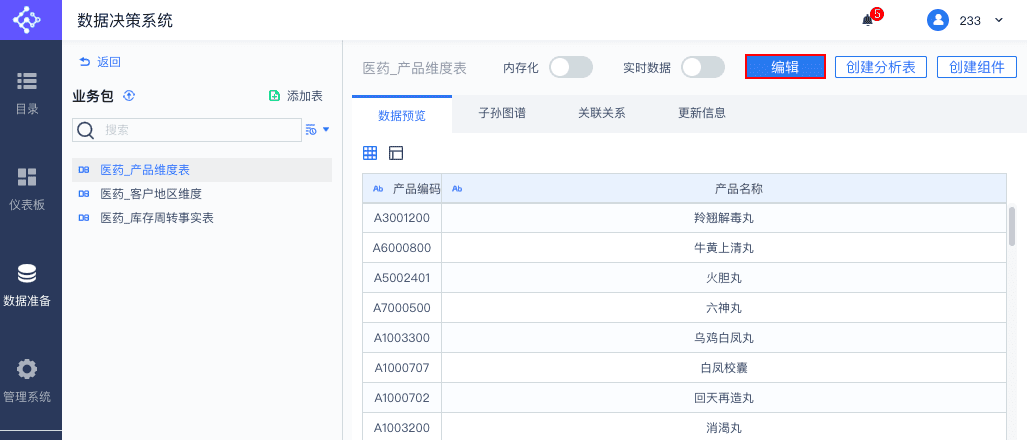Toggle the 内存化 switch
The width and height of the screenshot is (1027, 440).
coord(570,67)
